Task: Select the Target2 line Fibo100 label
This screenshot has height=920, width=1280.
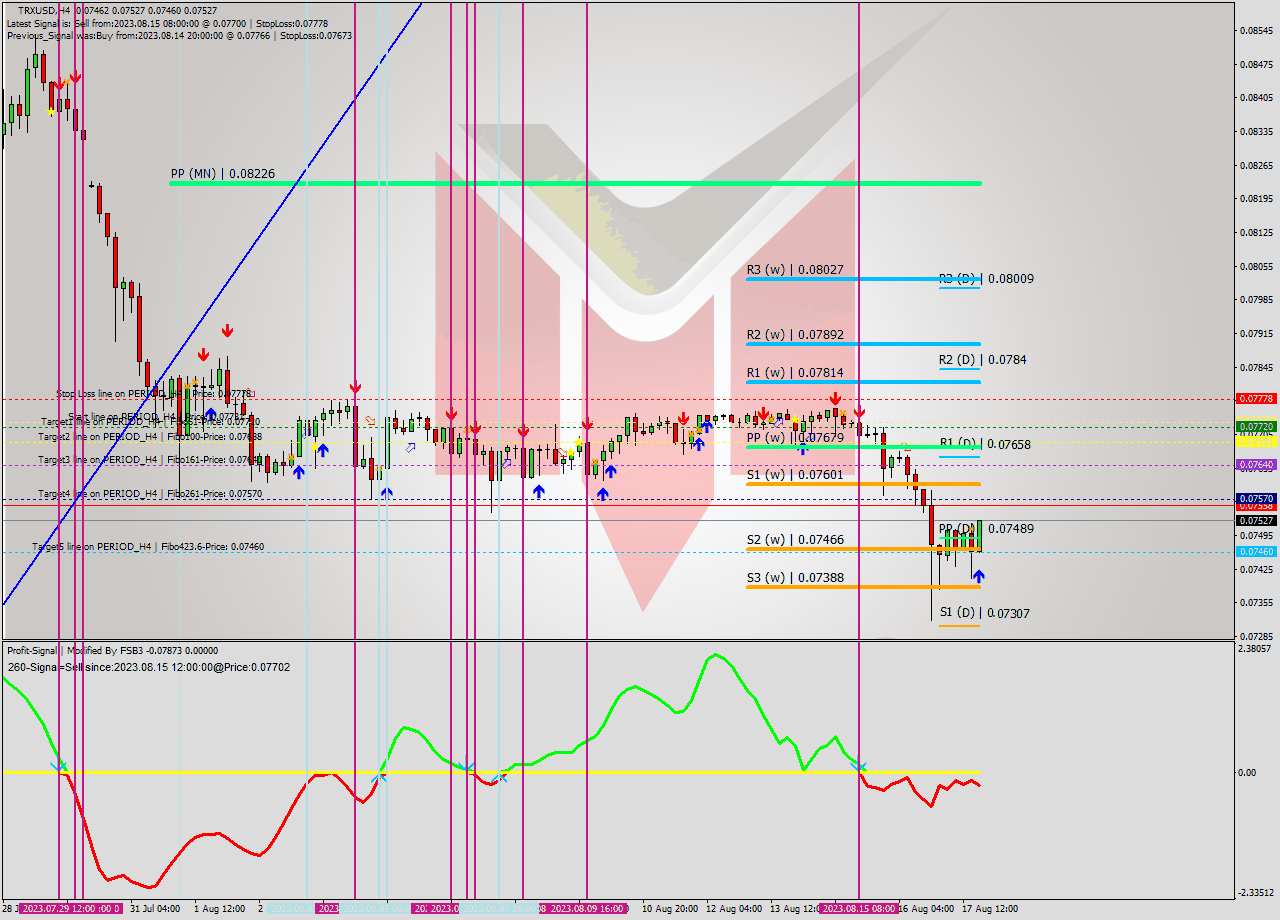Action: pos(150,437)
